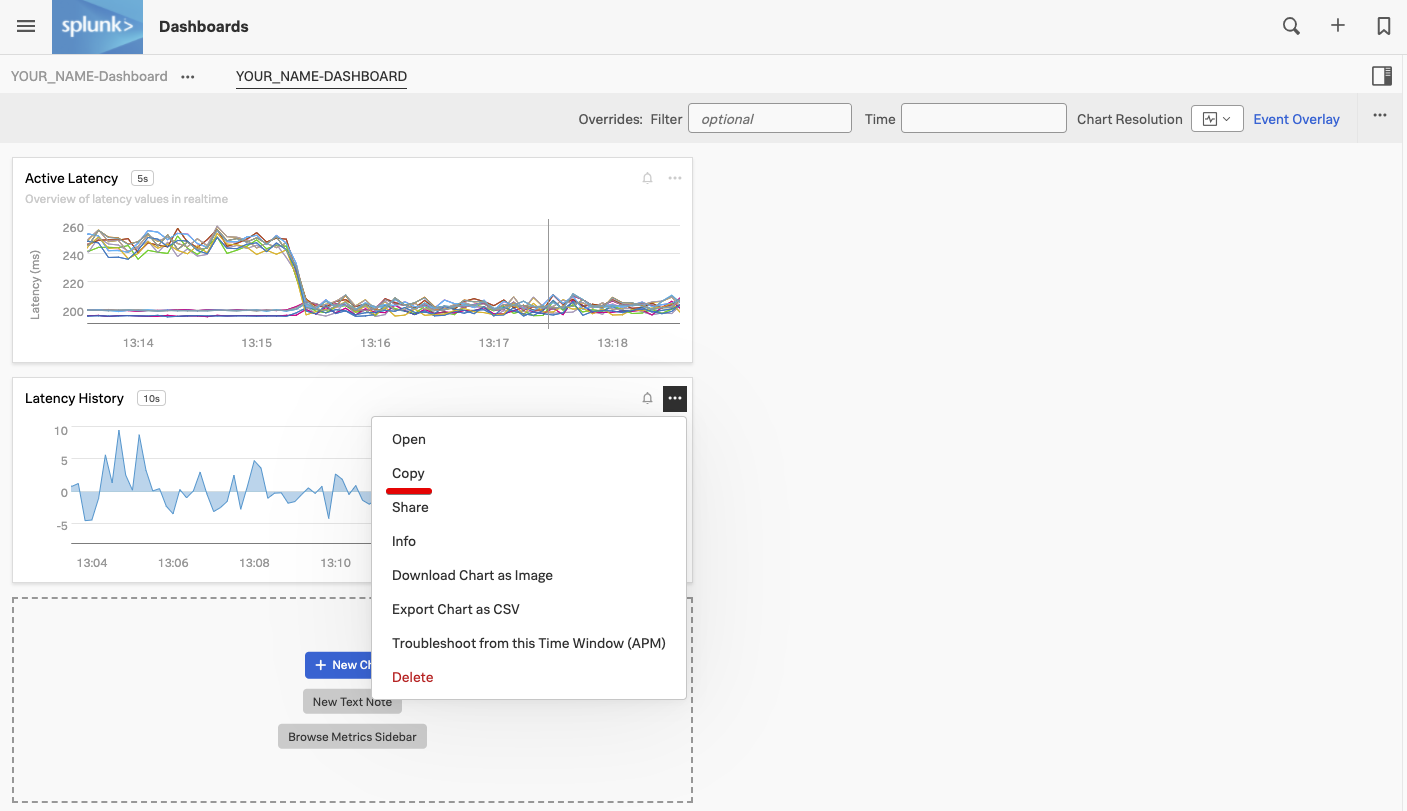This screenshot has width=1407, height=811.
Task: Click the Active Latency chart title
Action: coord(72,178)
